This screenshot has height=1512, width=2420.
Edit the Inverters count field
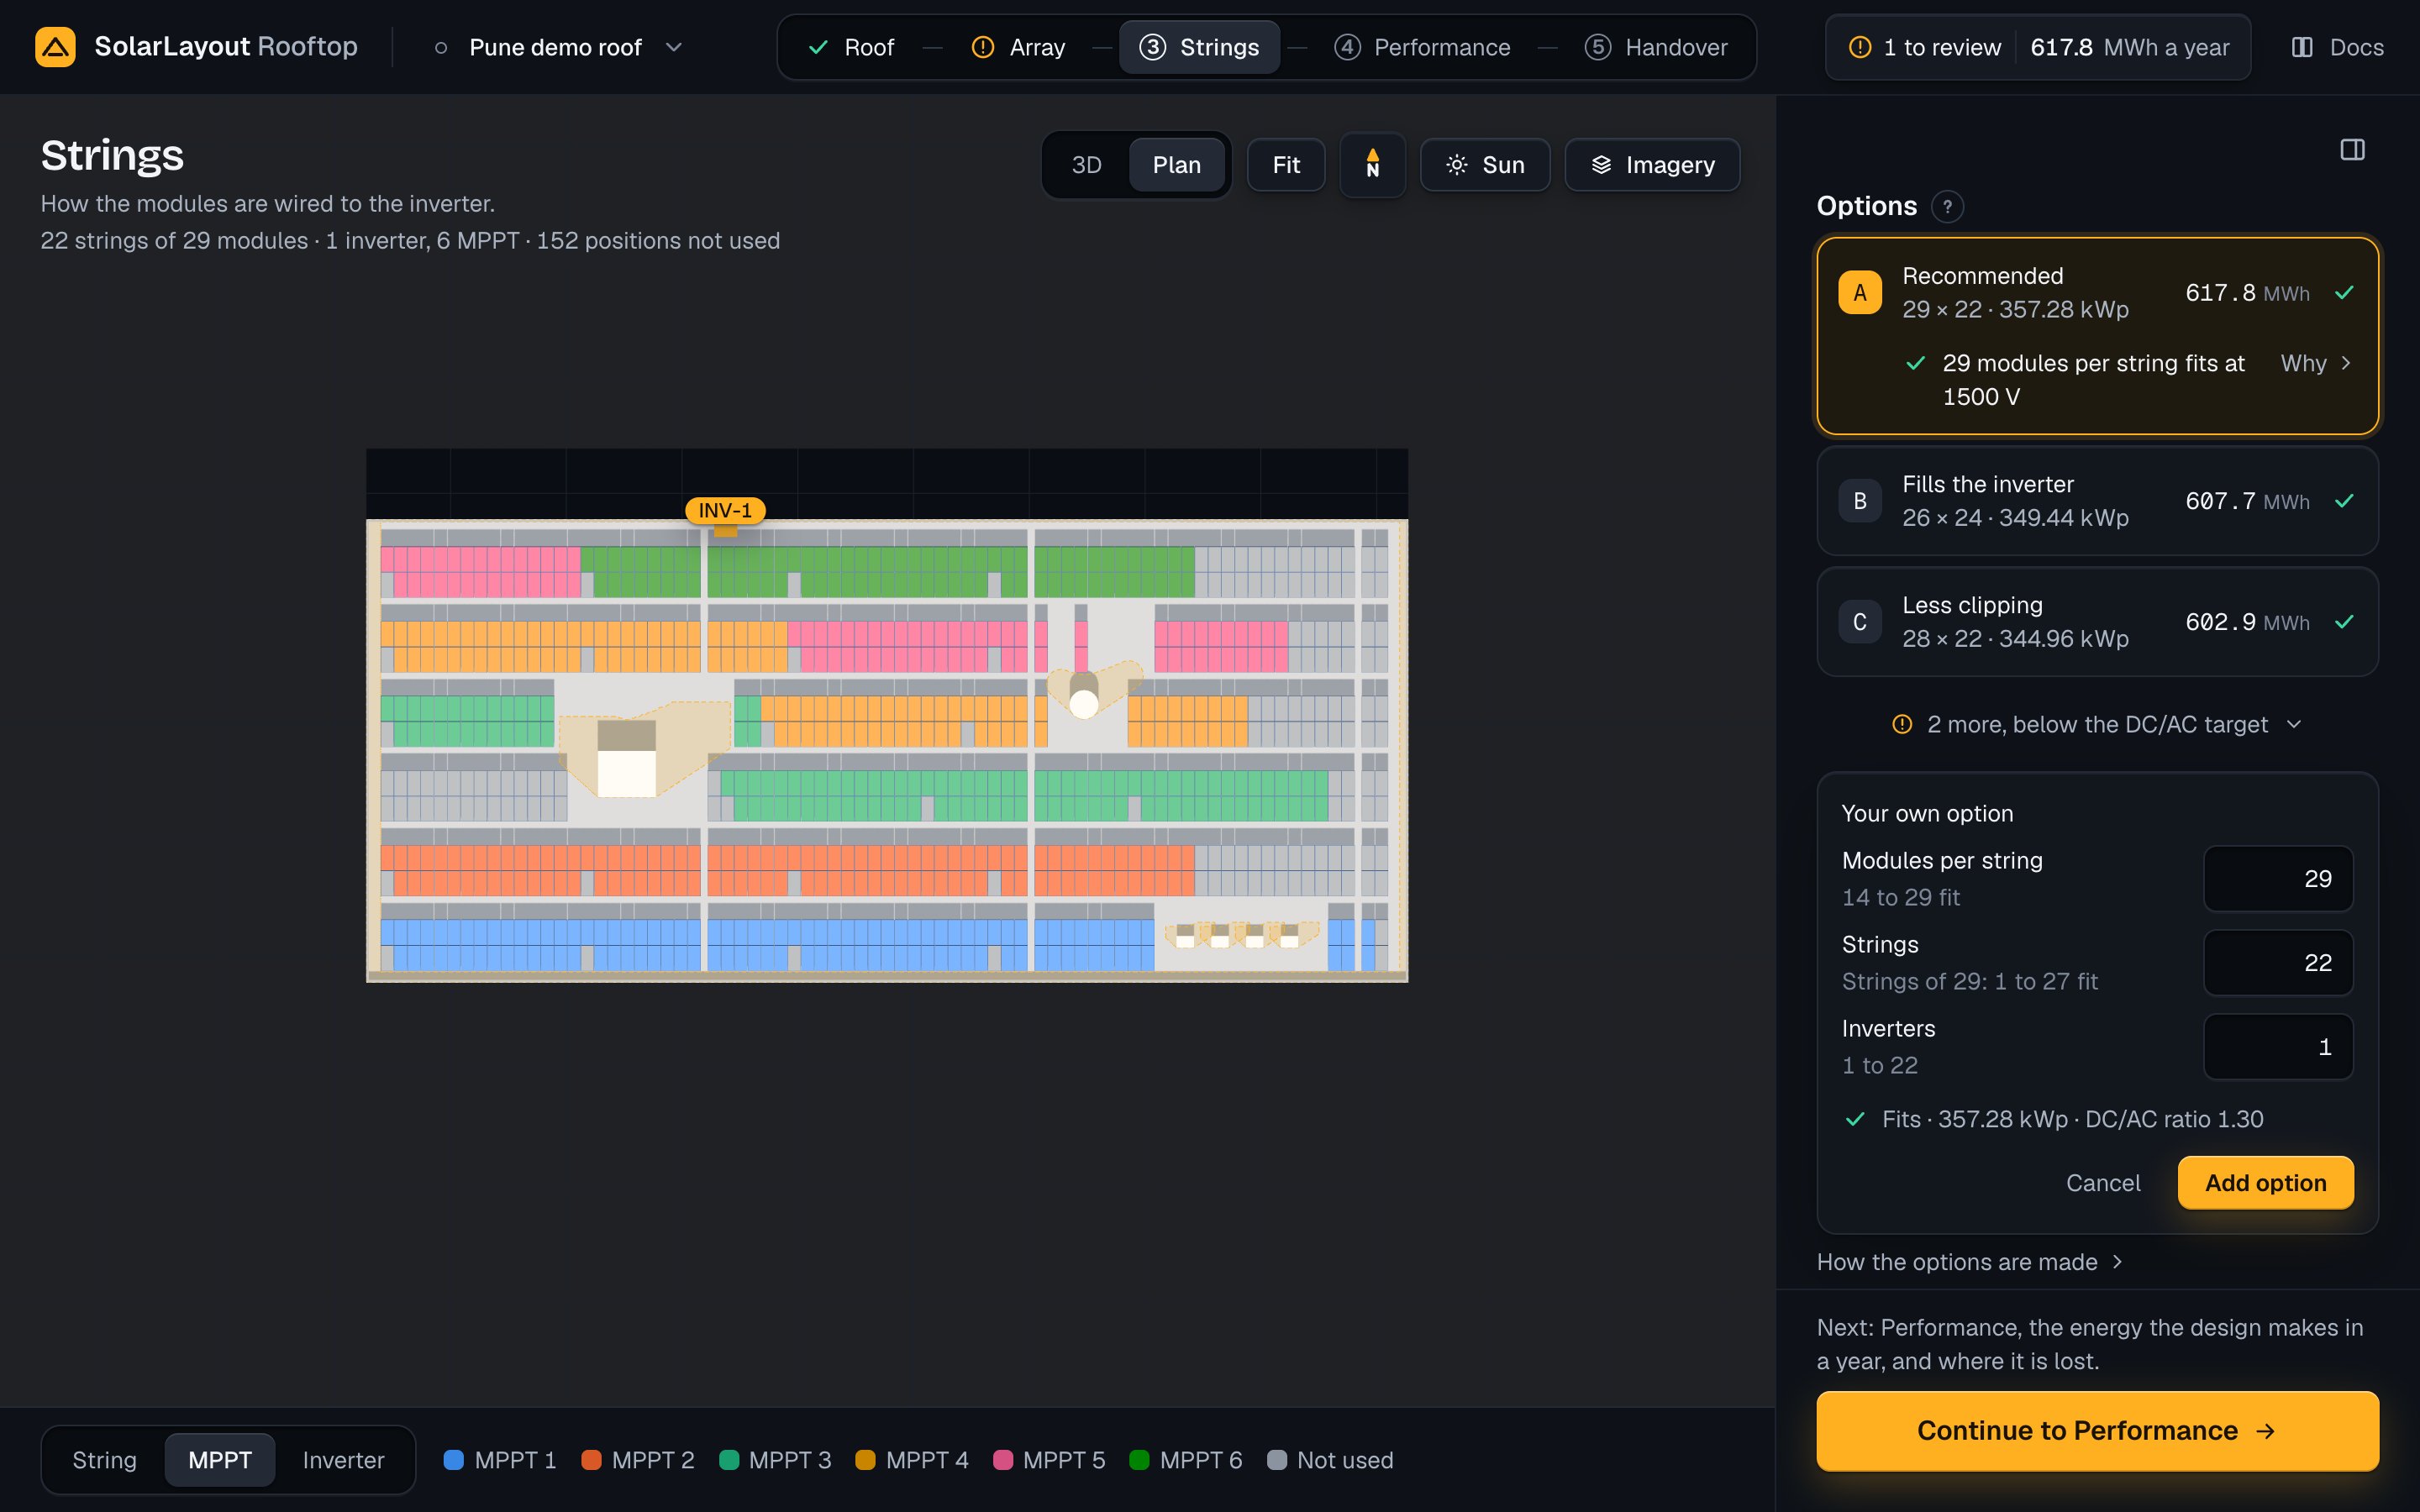pos(2278,1047)
